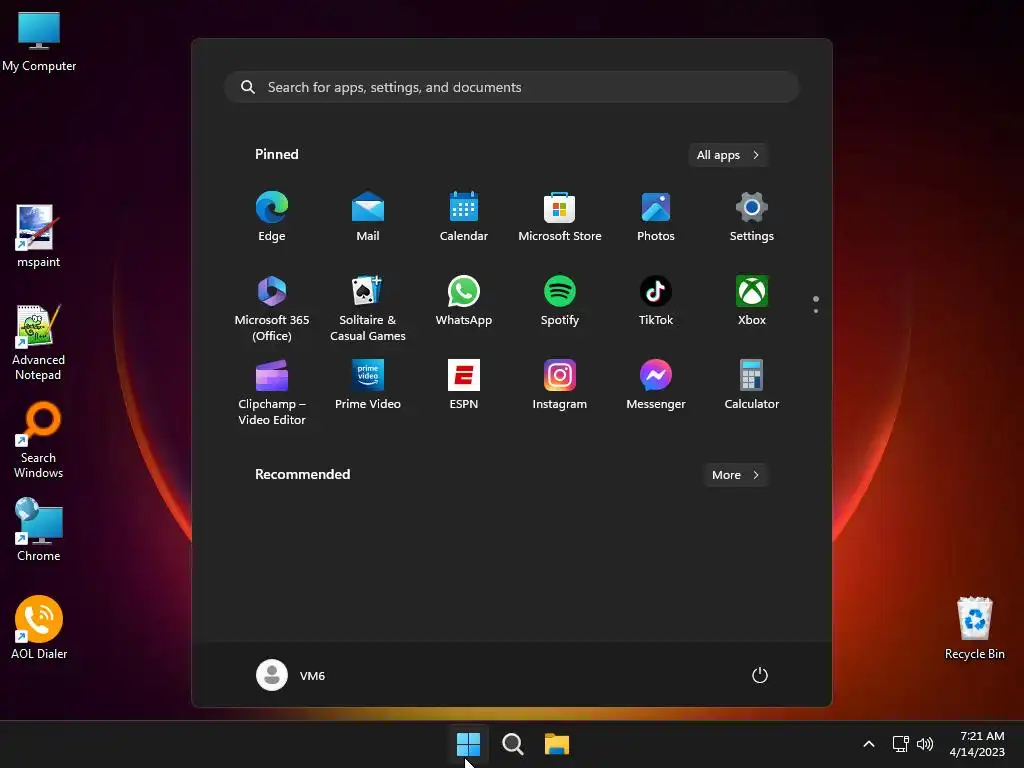Open the ESPN app
The width and height of the screenshot is (1024, 768).
point(464,385)
